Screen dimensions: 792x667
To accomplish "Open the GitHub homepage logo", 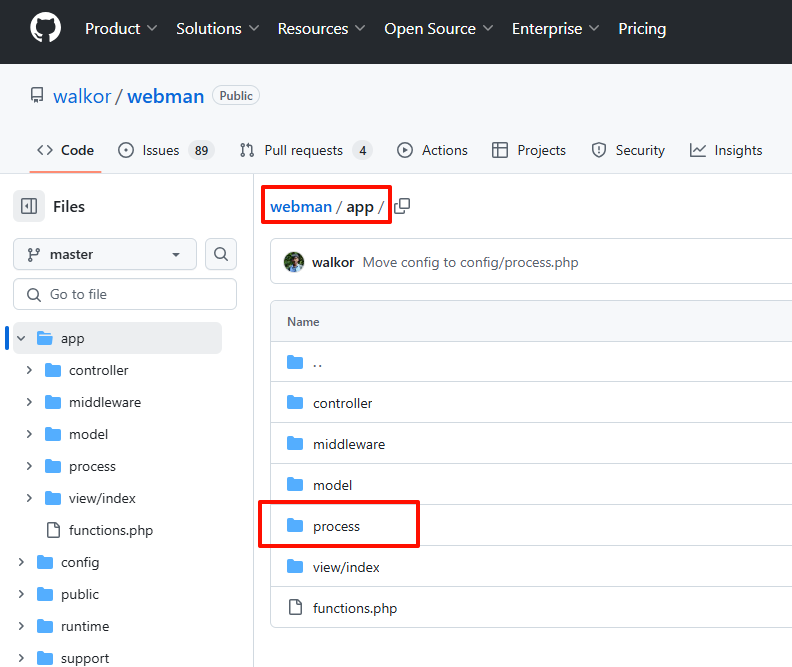I will pos(45,28).
